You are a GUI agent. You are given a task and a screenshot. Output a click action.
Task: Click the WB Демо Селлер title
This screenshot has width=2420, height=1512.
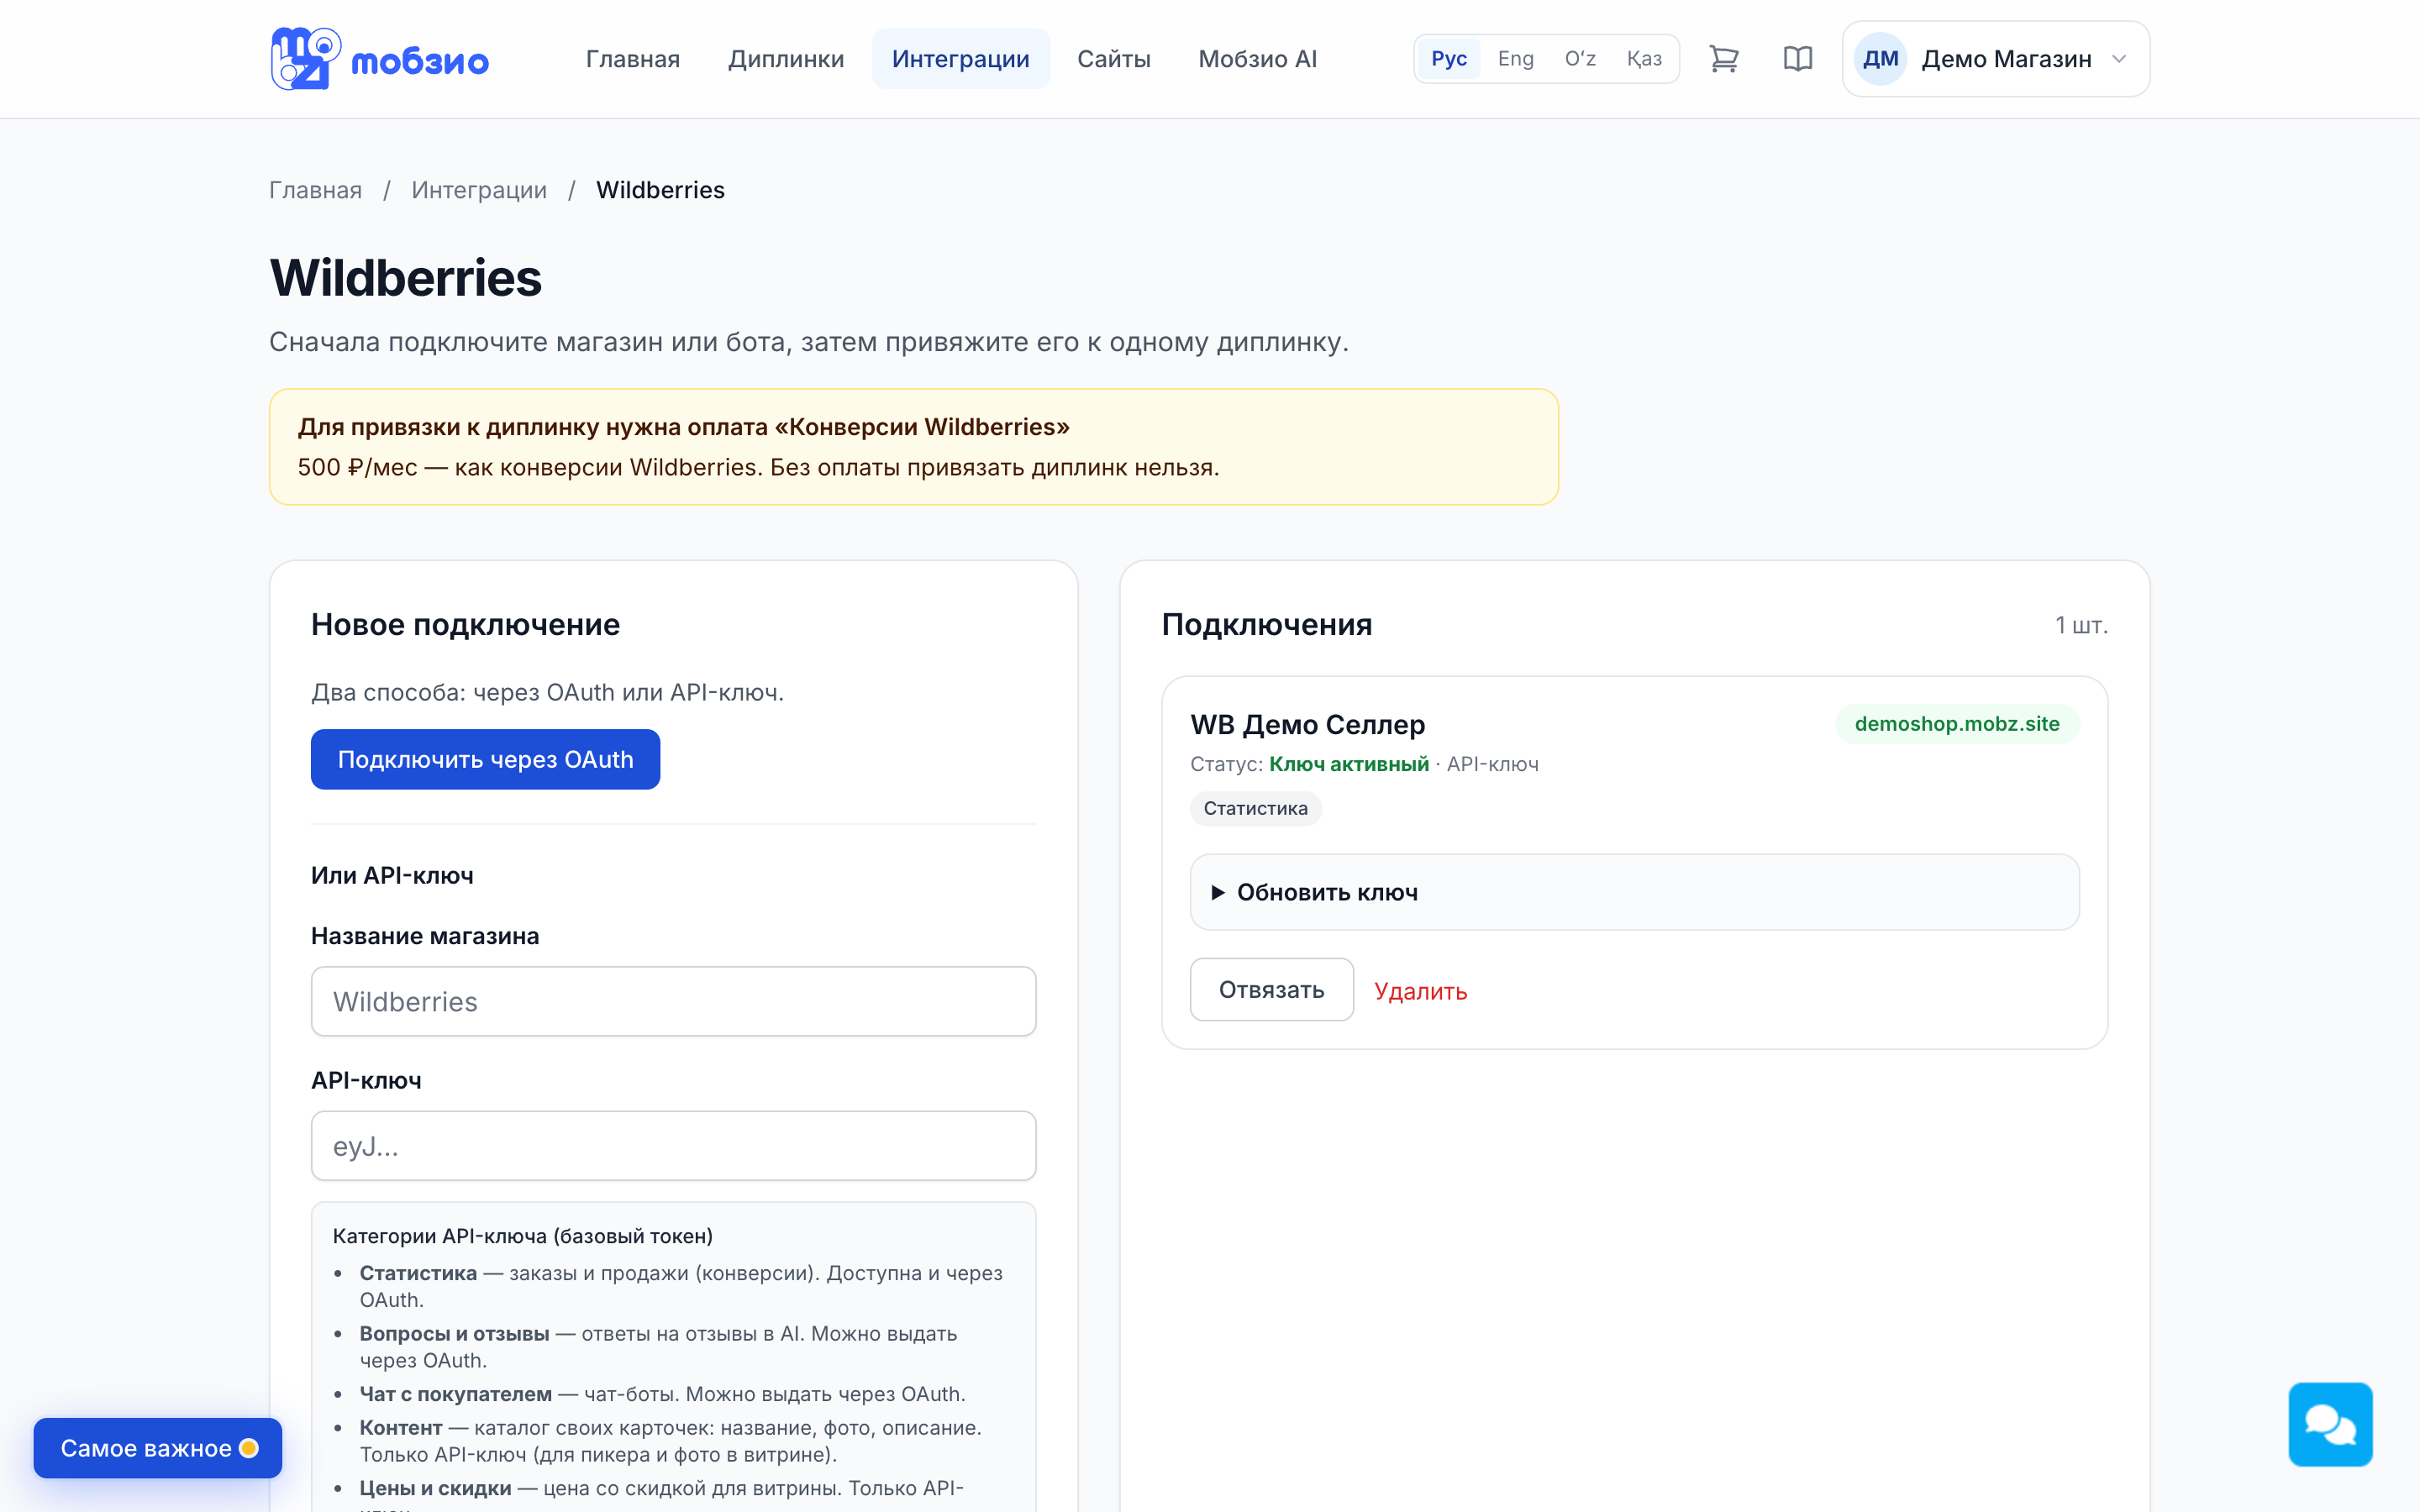click(1308, 724)
